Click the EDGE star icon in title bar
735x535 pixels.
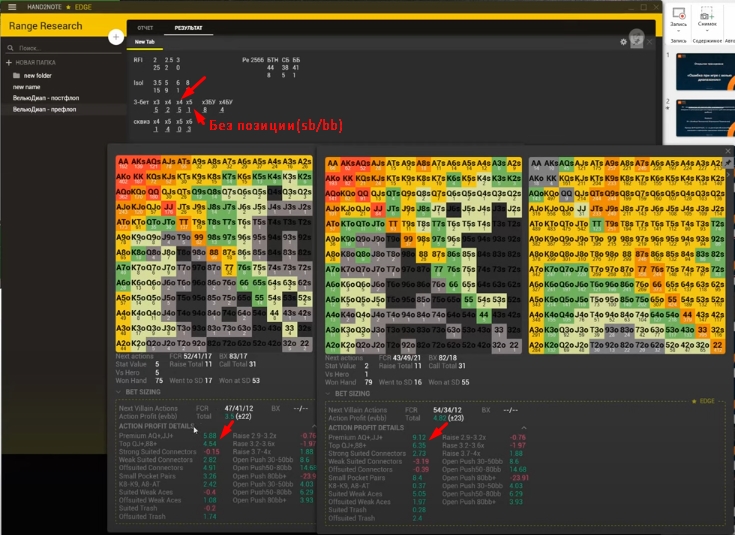click(68, 7)
